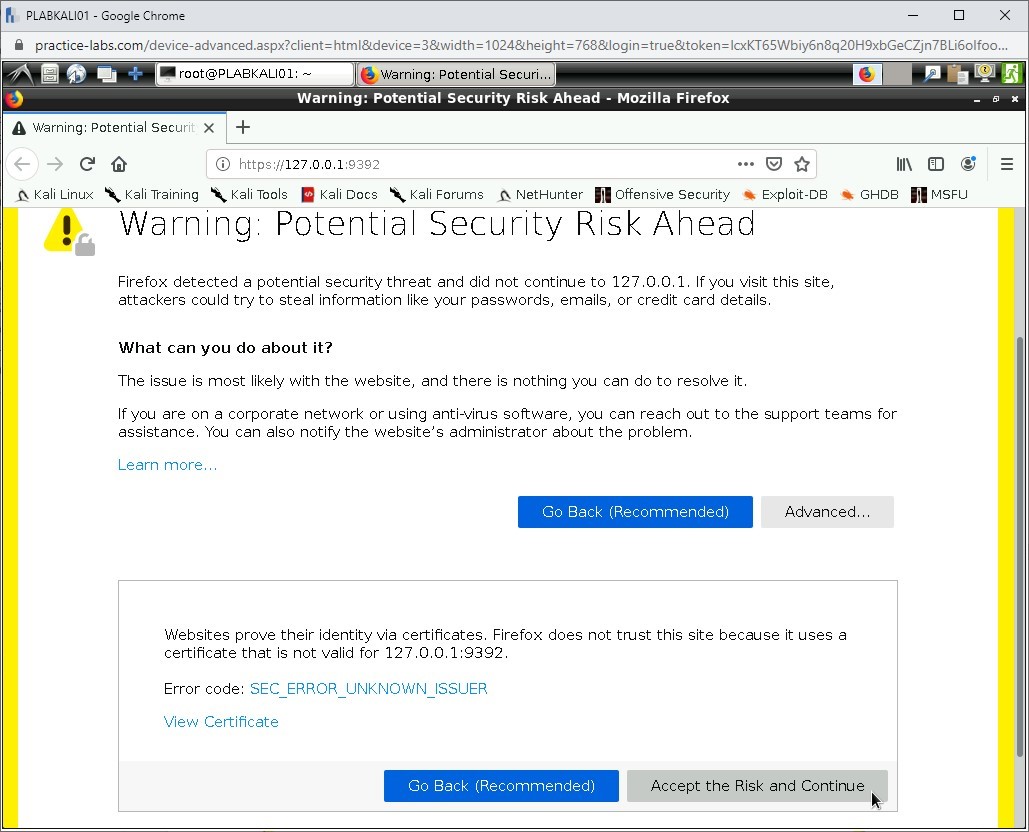Open the Firefox hamburger application menu
The height and width of the screenshot is (832, 1029).
click(x=1007, y=164)
